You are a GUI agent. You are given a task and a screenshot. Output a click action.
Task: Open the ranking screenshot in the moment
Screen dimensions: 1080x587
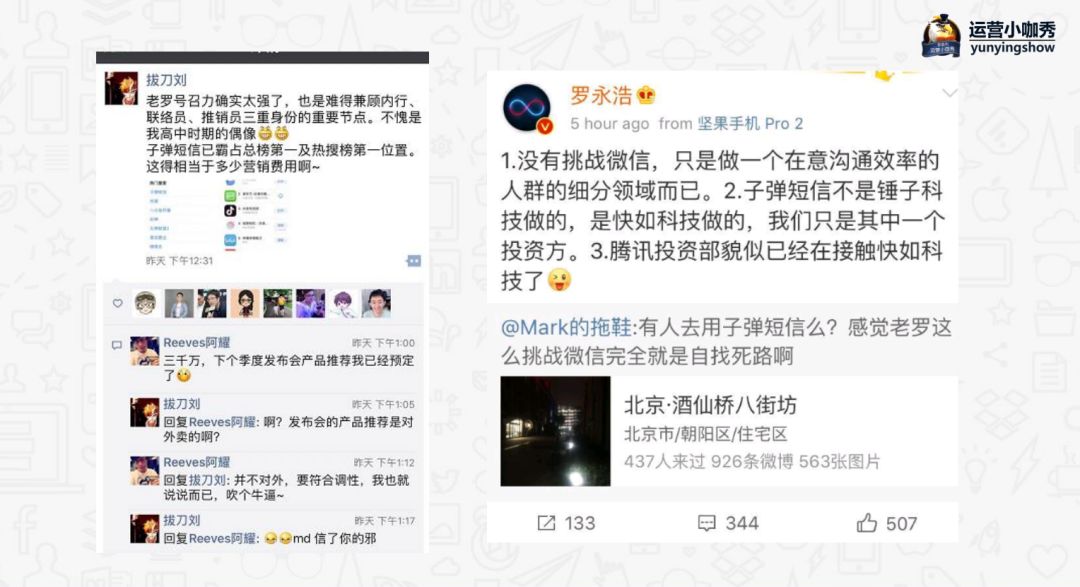[x=218, y=214]
